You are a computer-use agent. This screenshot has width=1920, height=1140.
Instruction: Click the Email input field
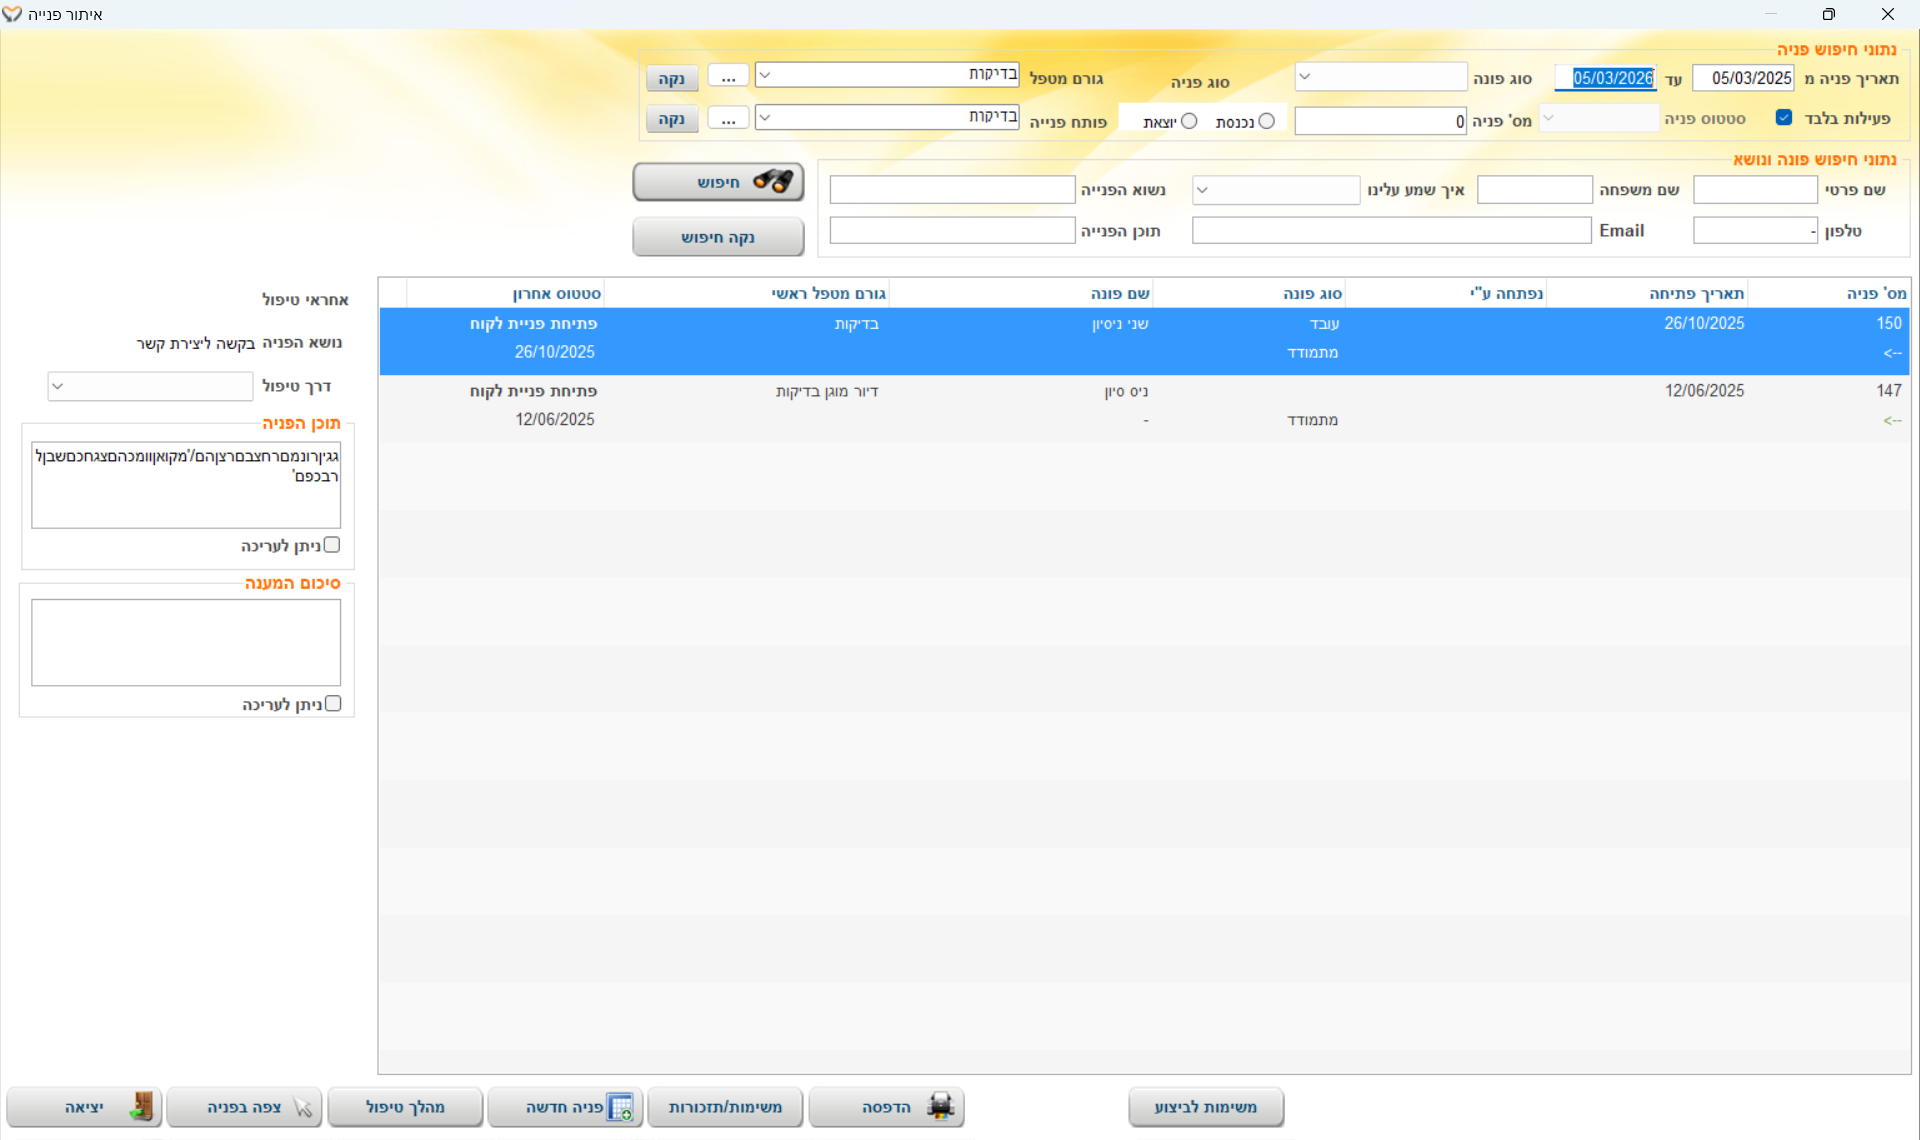[x=1390, y=231]
